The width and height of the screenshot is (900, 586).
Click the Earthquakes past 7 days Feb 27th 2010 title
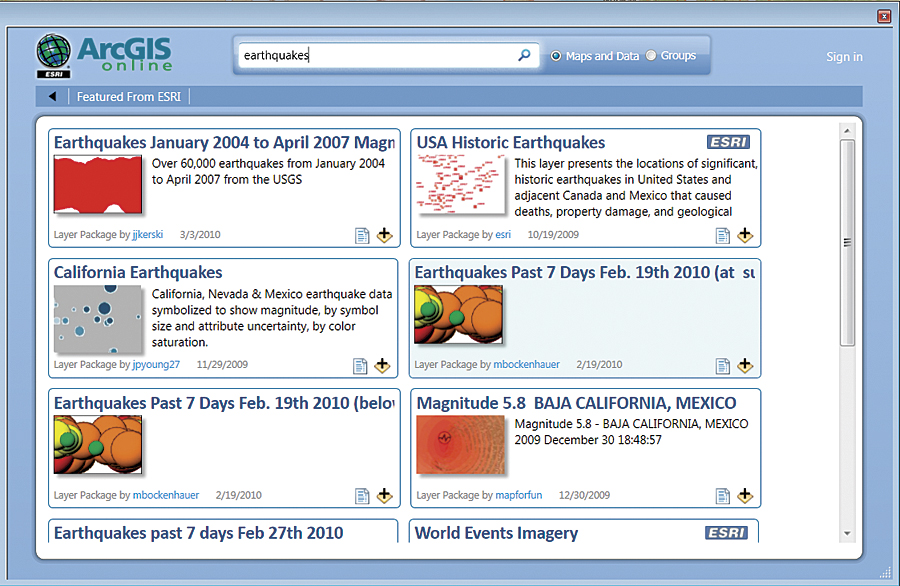click(x=199, y=533)
